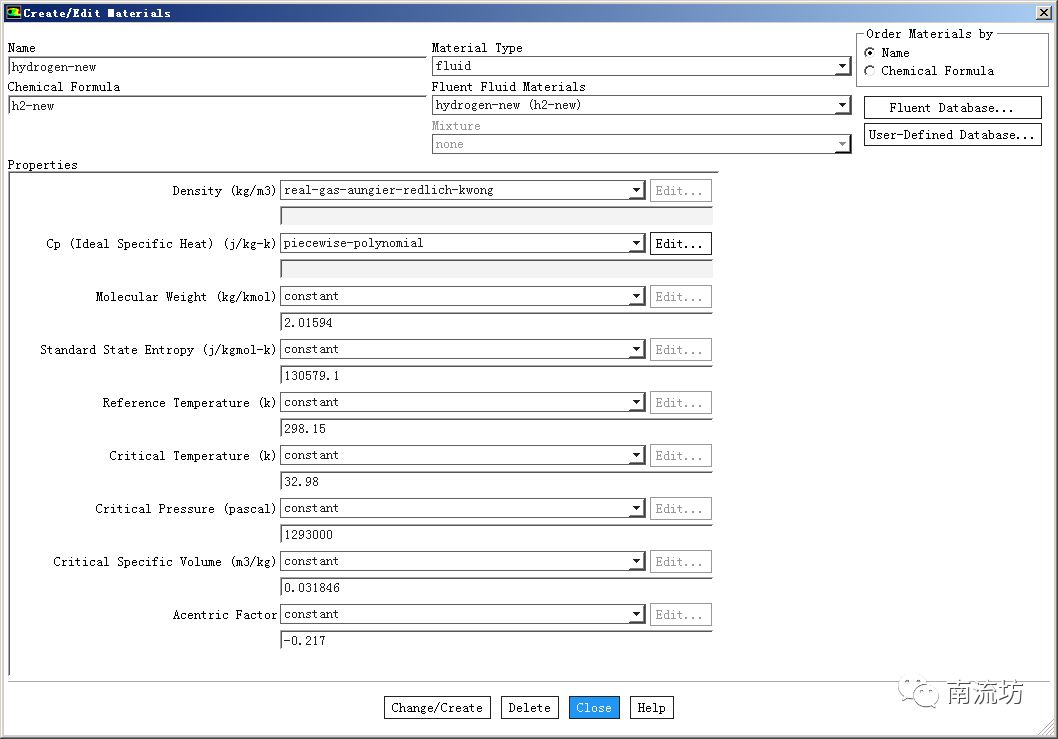Click the Chemical Formula text field
The height and width of the screenshot is (739, 1058).
216,106
